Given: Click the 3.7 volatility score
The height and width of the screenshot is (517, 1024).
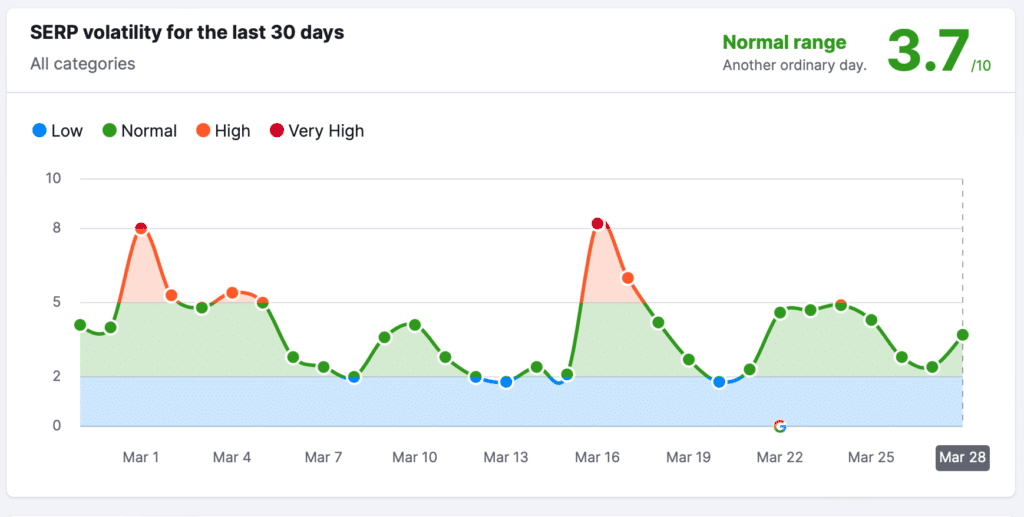Looking at the screenshot, I should [928, 51].
